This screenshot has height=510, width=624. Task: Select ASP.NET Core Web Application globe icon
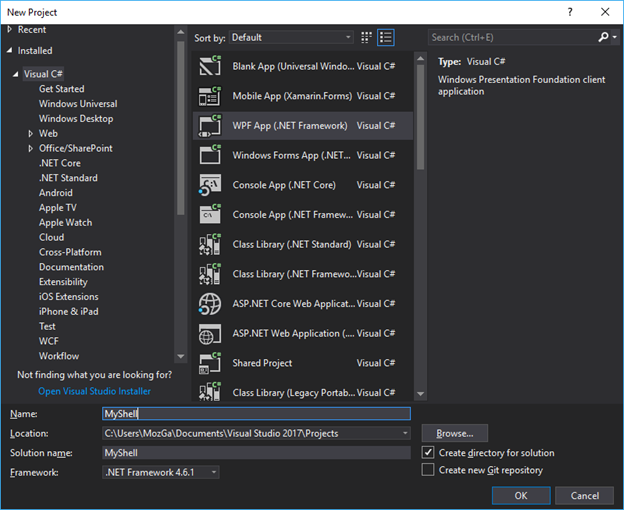click(x=210, y=304)
